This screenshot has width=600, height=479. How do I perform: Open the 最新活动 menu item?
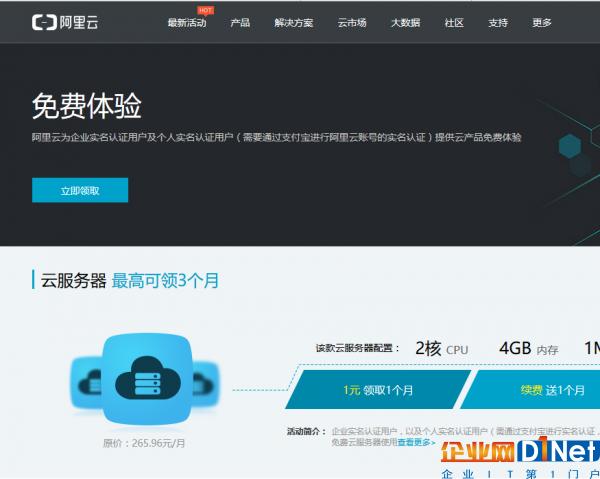click(187, 23)
